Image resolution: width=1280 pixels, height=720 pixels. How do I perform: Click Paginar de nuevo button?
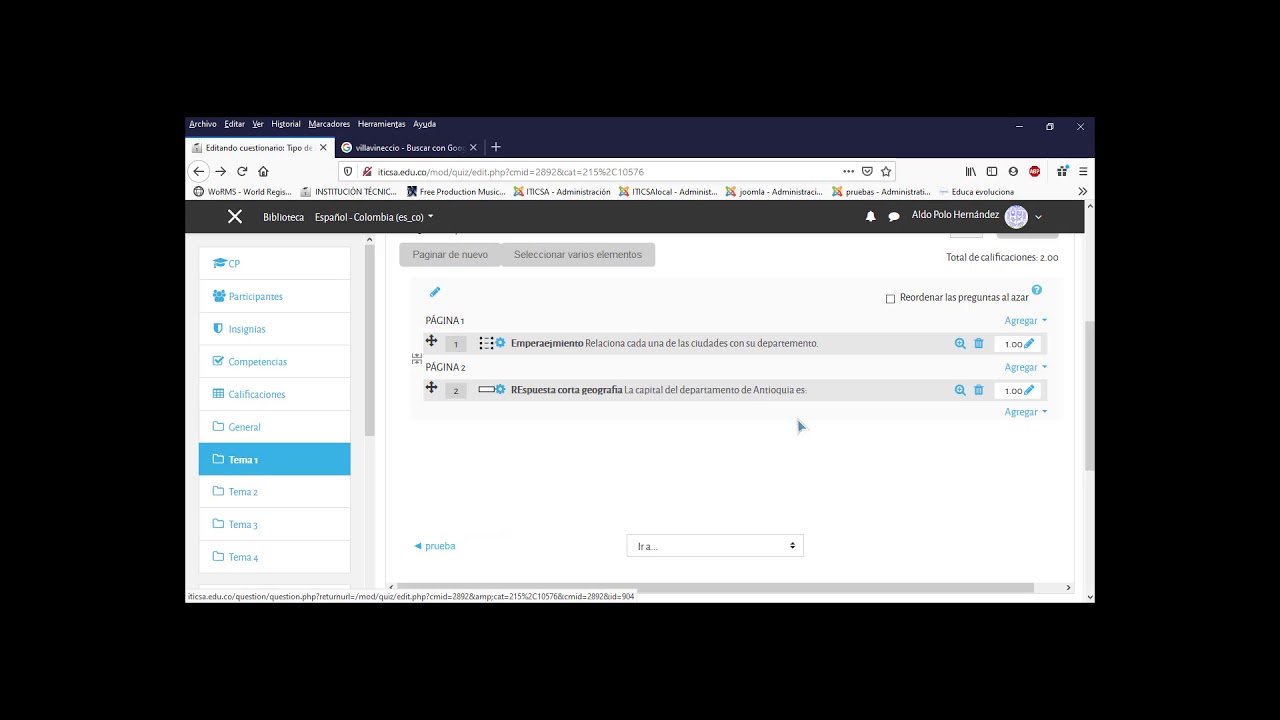pyautogui.click(x=450, y=255)
